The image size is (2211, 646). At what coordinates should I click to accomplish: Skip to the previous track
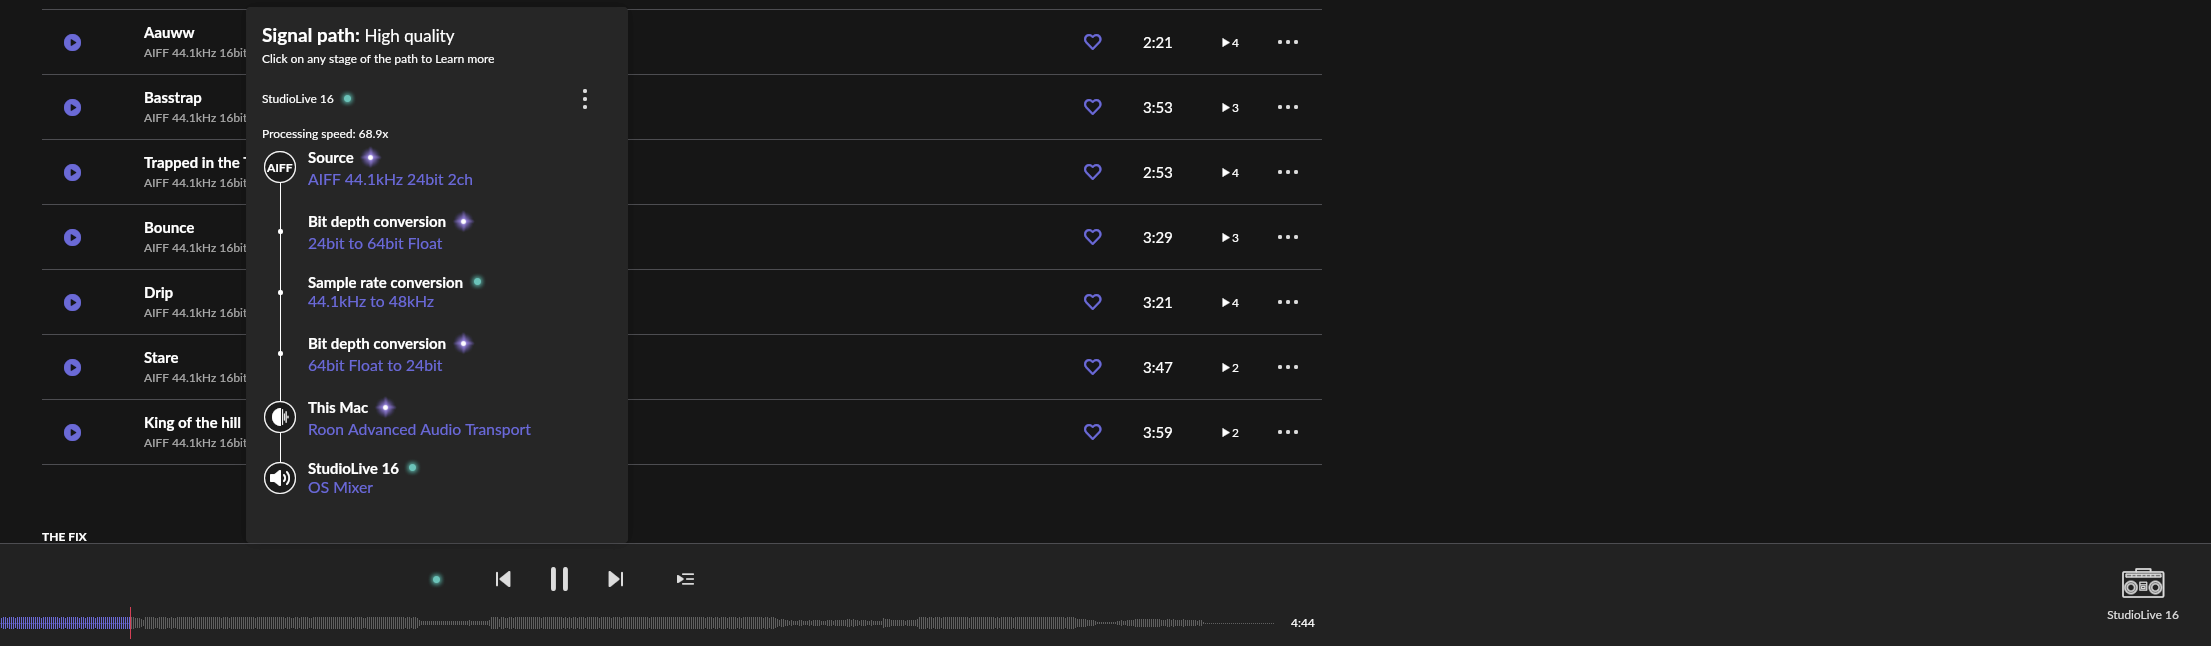coord(503,579)
